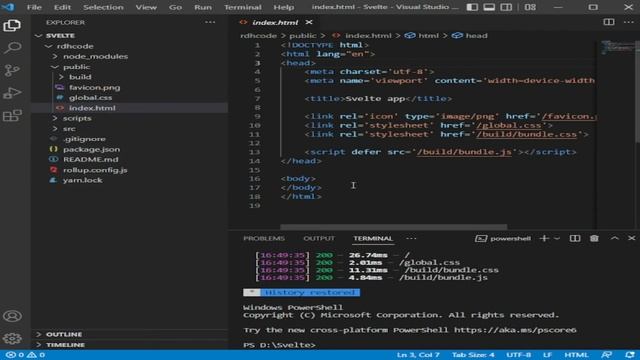Change LF end of line sequence
The image size is (640, 360).
tap(547, 355)
